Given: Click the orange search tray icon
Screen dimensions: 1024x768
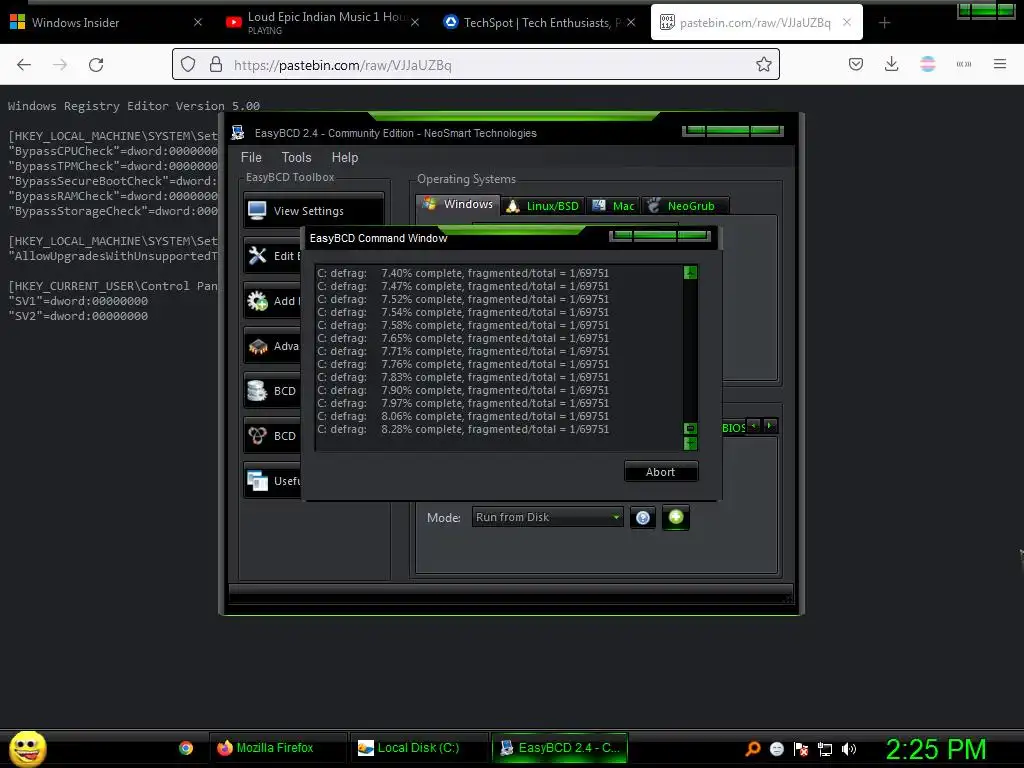Looking at the screenshot, I should coord(753,749).
